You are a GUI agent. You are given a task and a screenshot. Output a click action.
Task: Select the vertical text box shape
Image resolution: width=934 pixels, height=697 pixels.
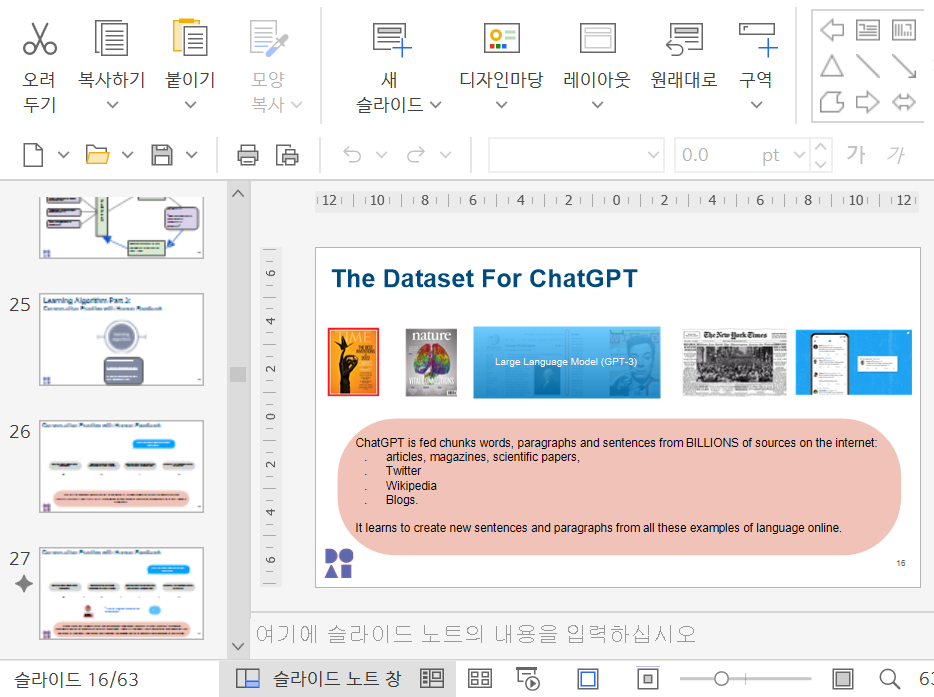click(x=904, y=30)
